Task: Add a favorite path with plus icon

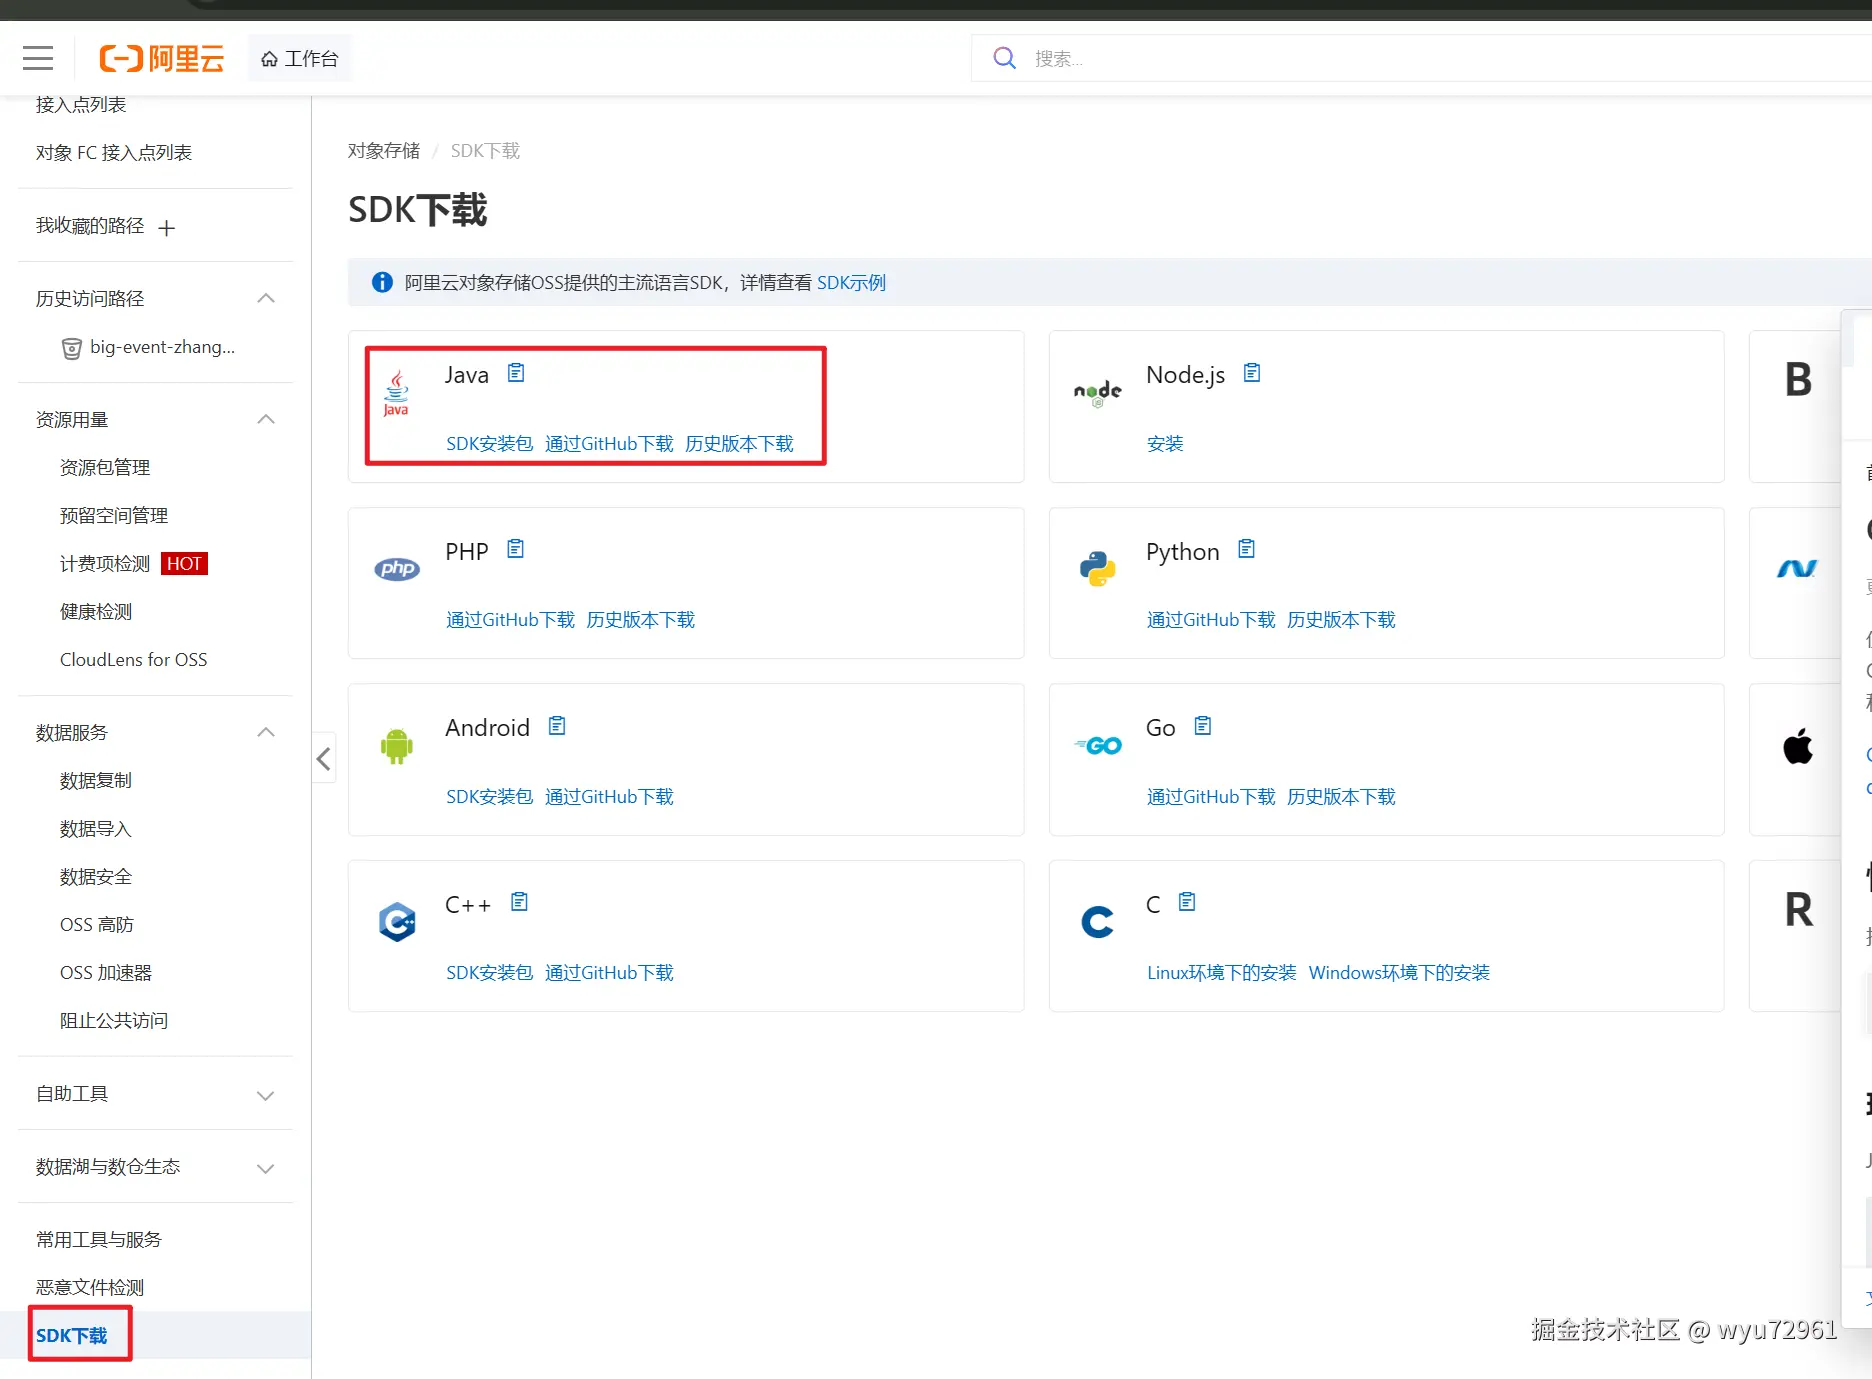Action: 167,228
